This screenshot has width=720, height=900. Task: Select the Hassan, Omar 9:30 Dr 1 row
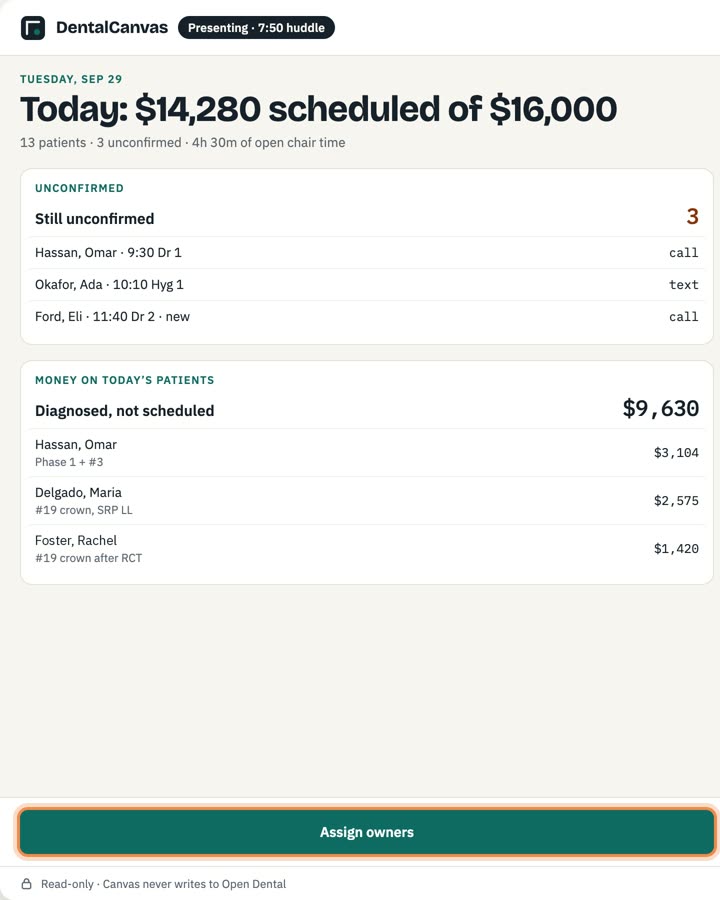[x=367, y=253]
